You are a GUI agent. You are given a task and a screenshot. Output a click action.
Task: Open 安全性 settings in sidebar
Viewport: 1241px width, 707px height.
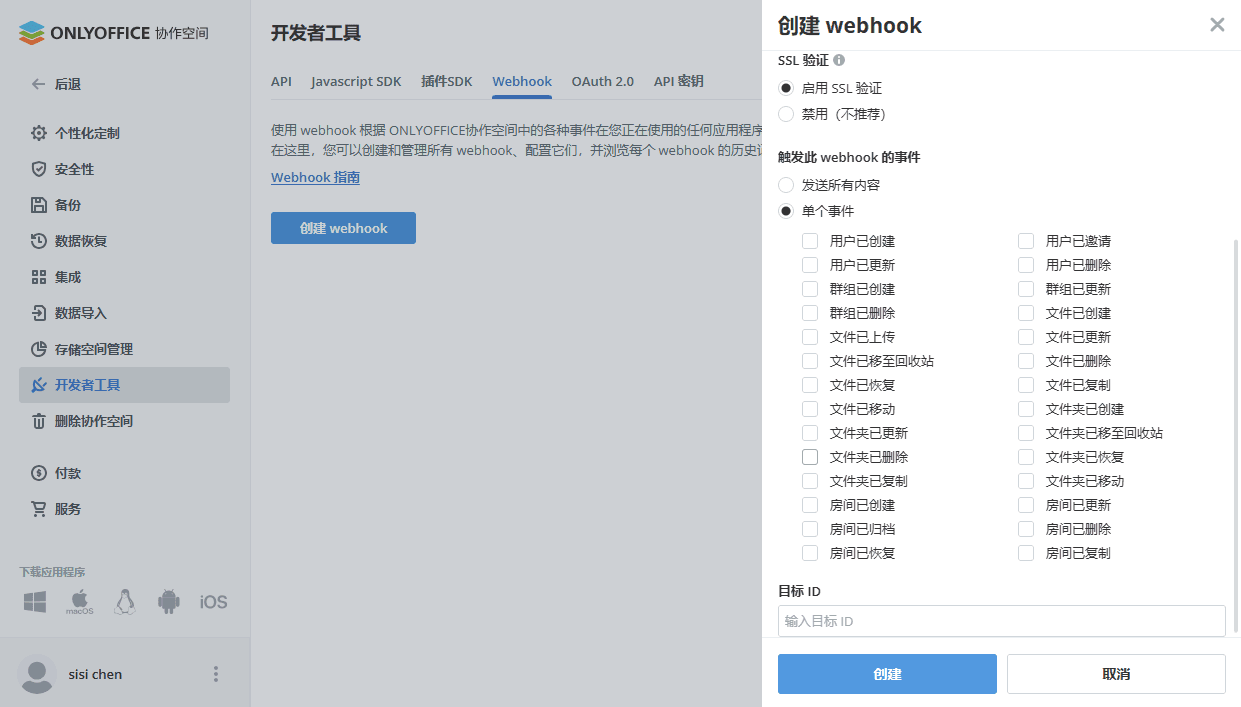pyautogui.click(x=124, y=169)
